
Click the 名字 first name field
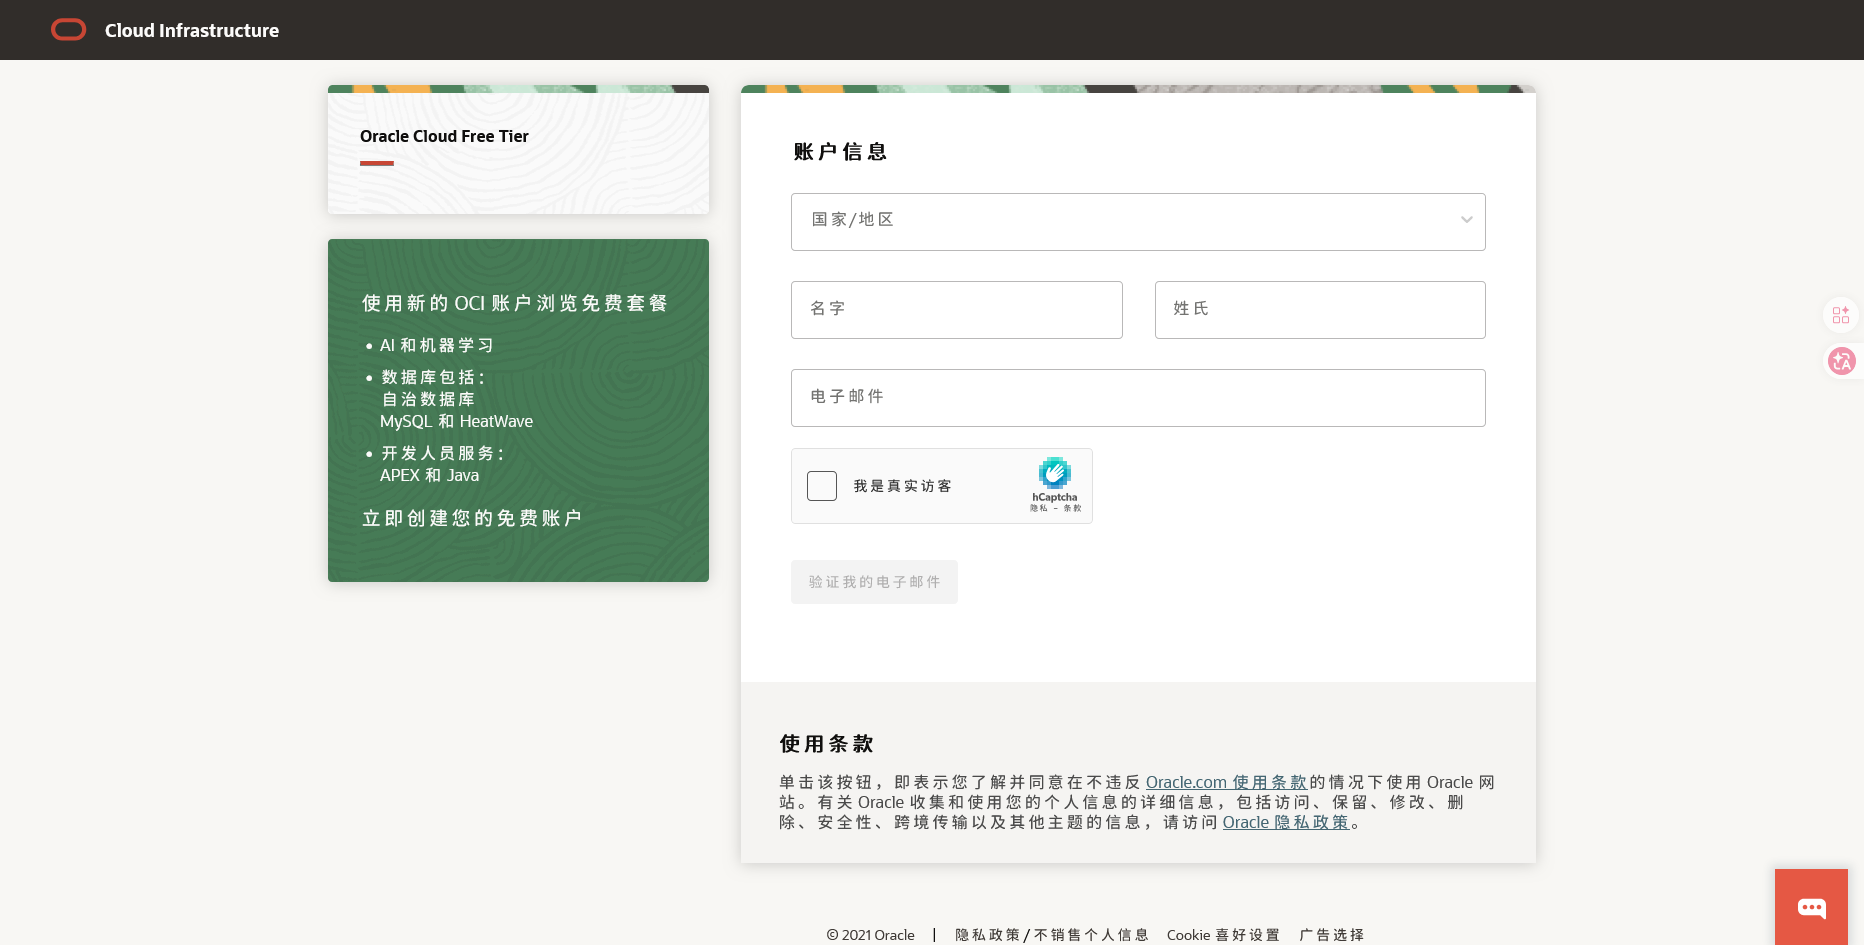957,310
